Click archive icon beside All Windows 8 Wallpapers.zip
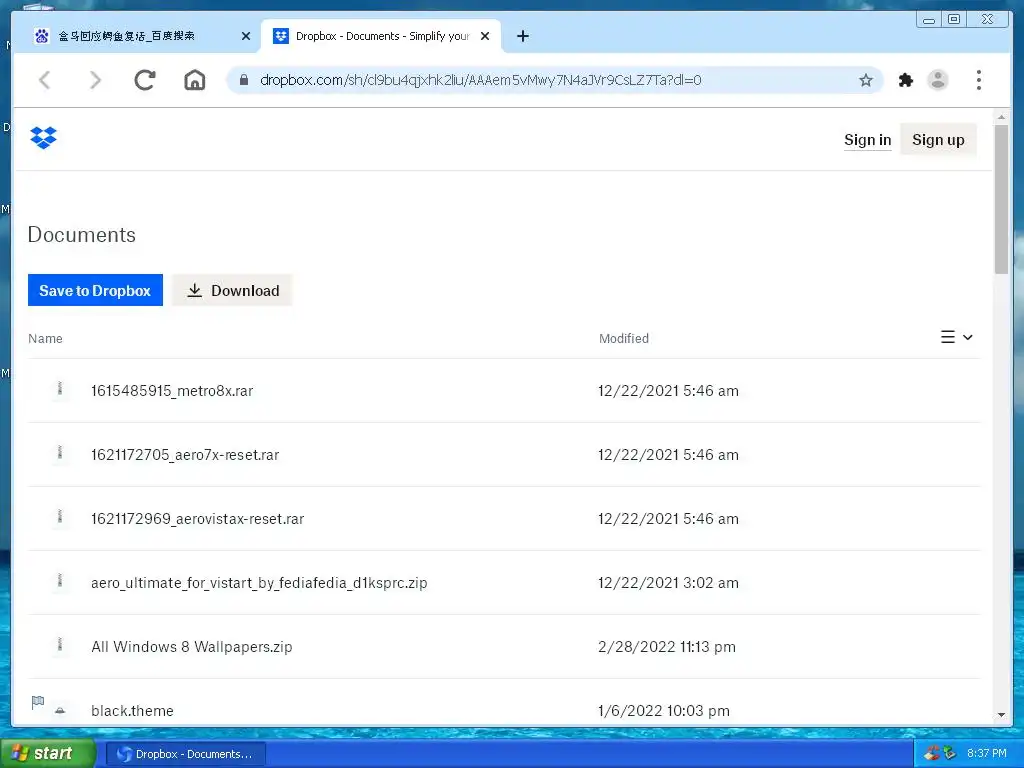This screenshot has height=768, width=1024. coord(60,645)
